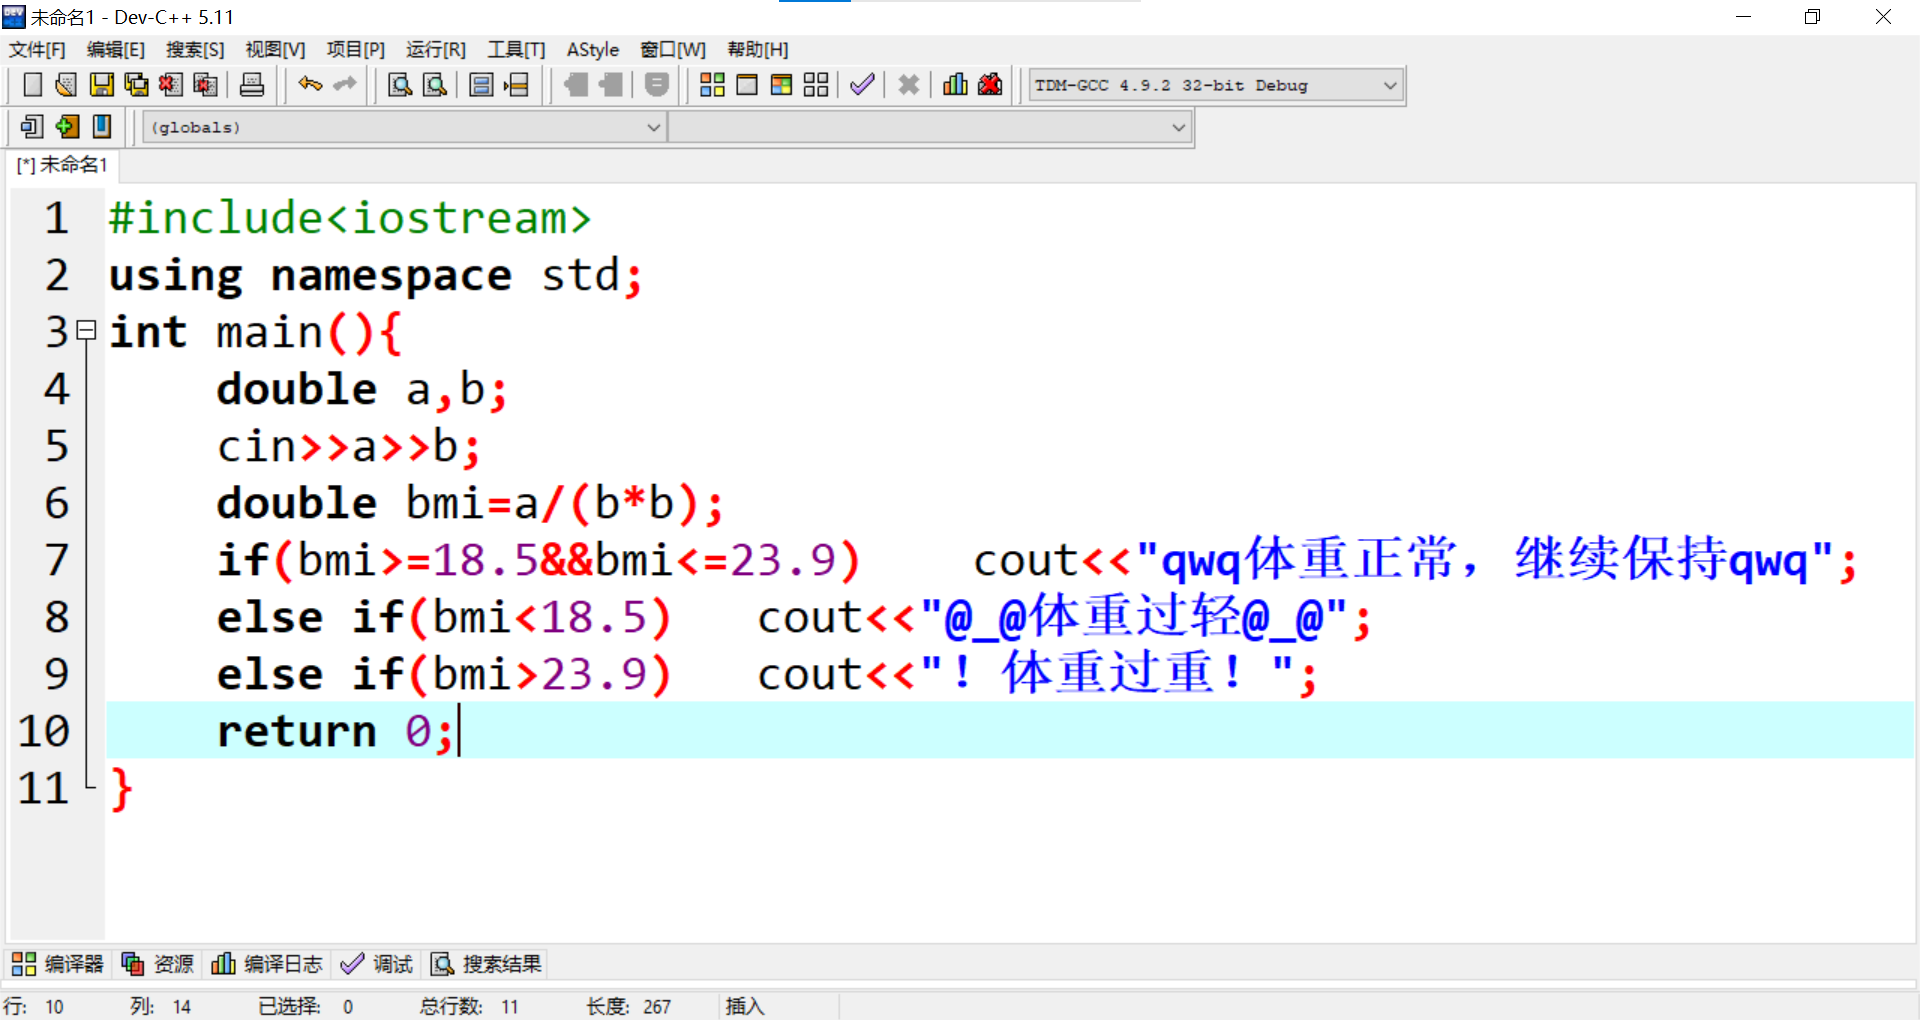Click the Open file icon
Viewport: 1920px width, 1020px height.
66,85
